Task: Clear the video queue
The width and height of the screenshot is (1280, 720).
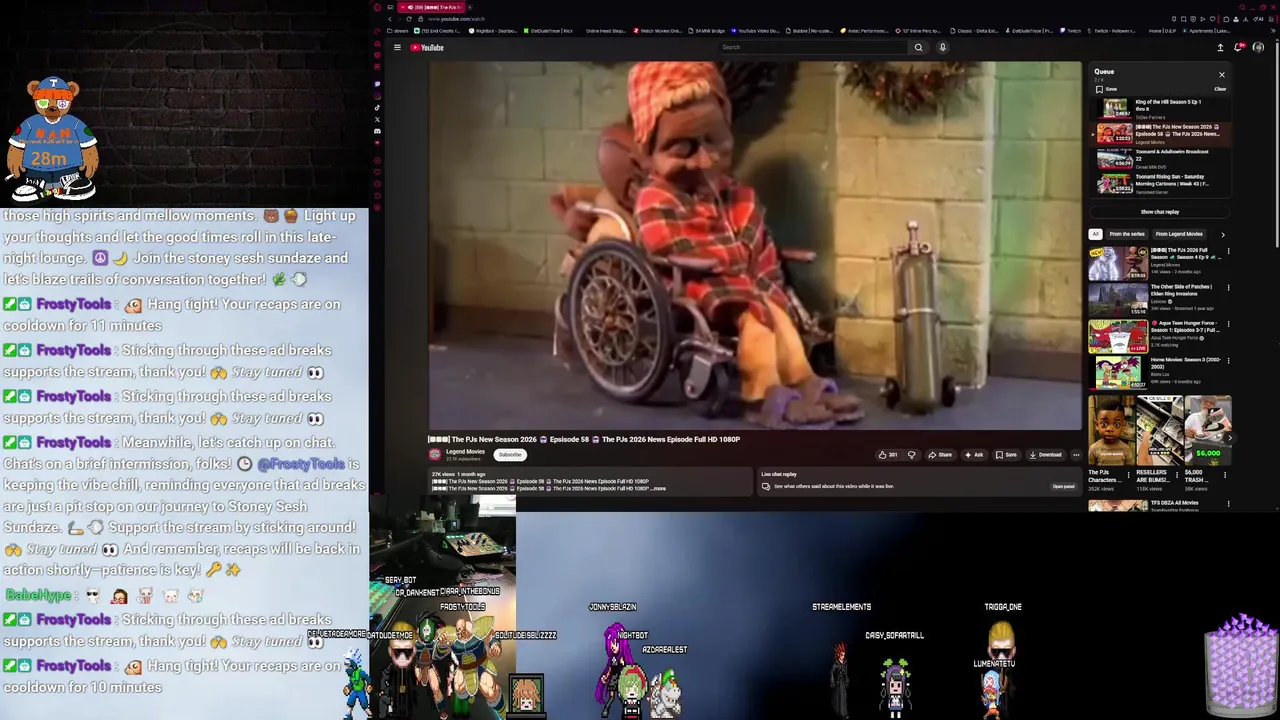Action: [1220, 89]
